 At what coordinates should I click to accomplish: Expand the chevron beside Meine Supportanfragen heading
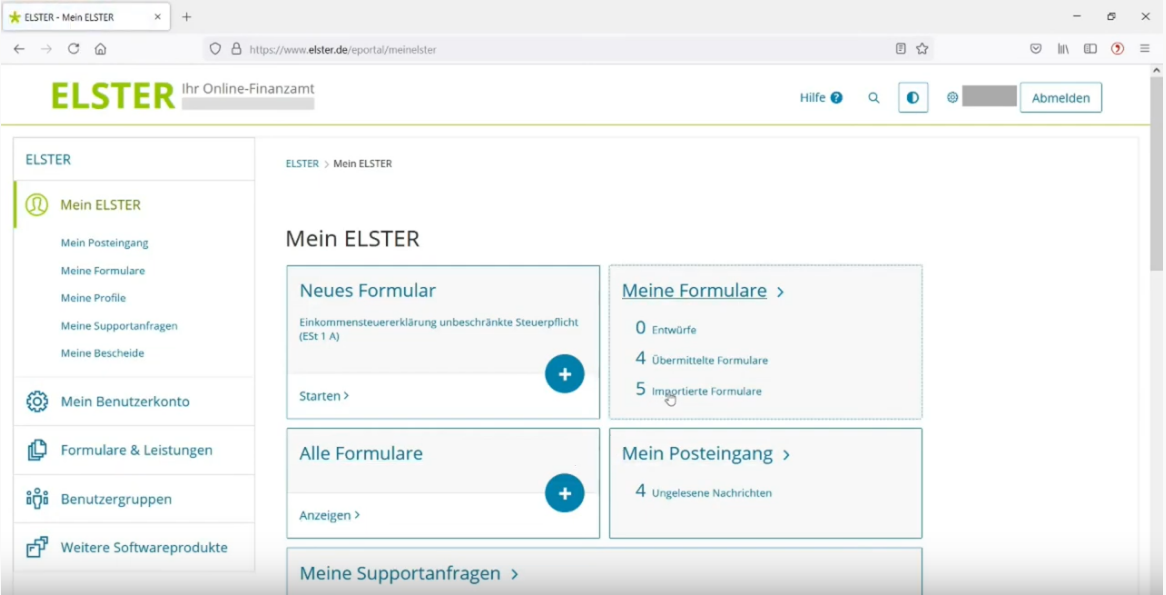515,575
